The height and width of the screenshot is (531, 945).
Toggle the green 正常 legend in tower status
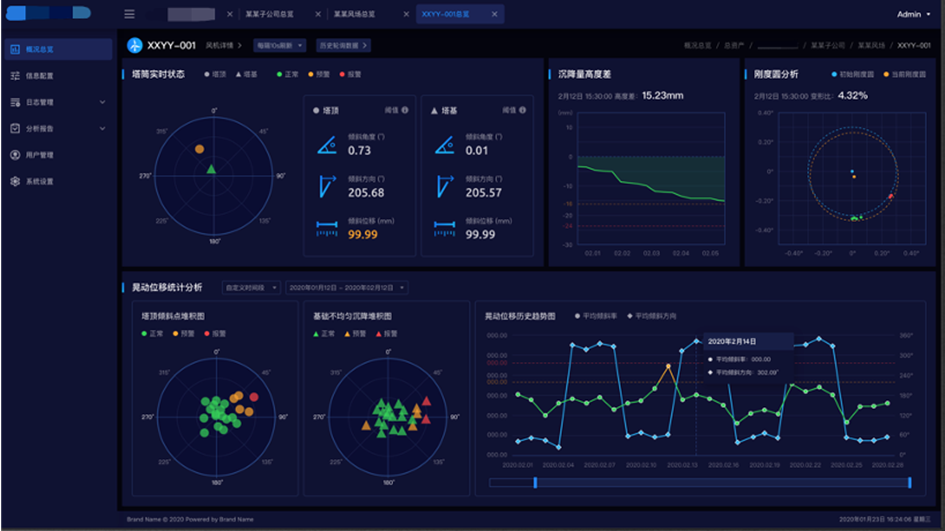coord(287,75)
